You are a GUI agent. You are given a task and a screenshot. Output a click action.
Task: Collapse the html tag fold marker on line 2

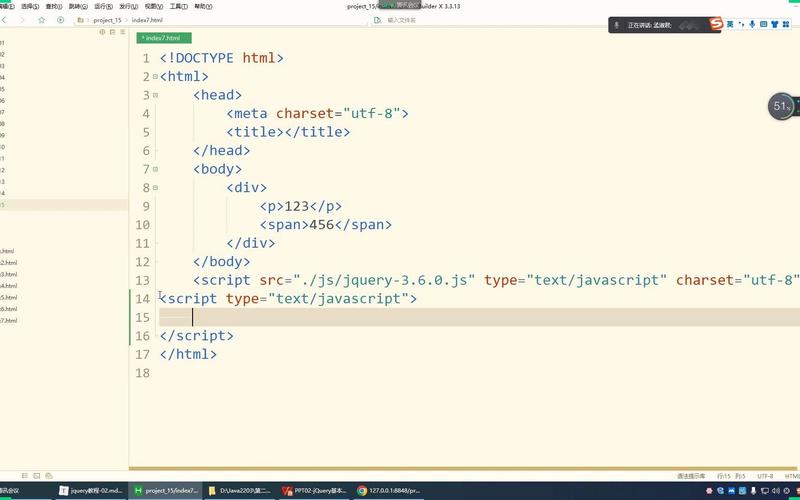(x=155, y=77)
